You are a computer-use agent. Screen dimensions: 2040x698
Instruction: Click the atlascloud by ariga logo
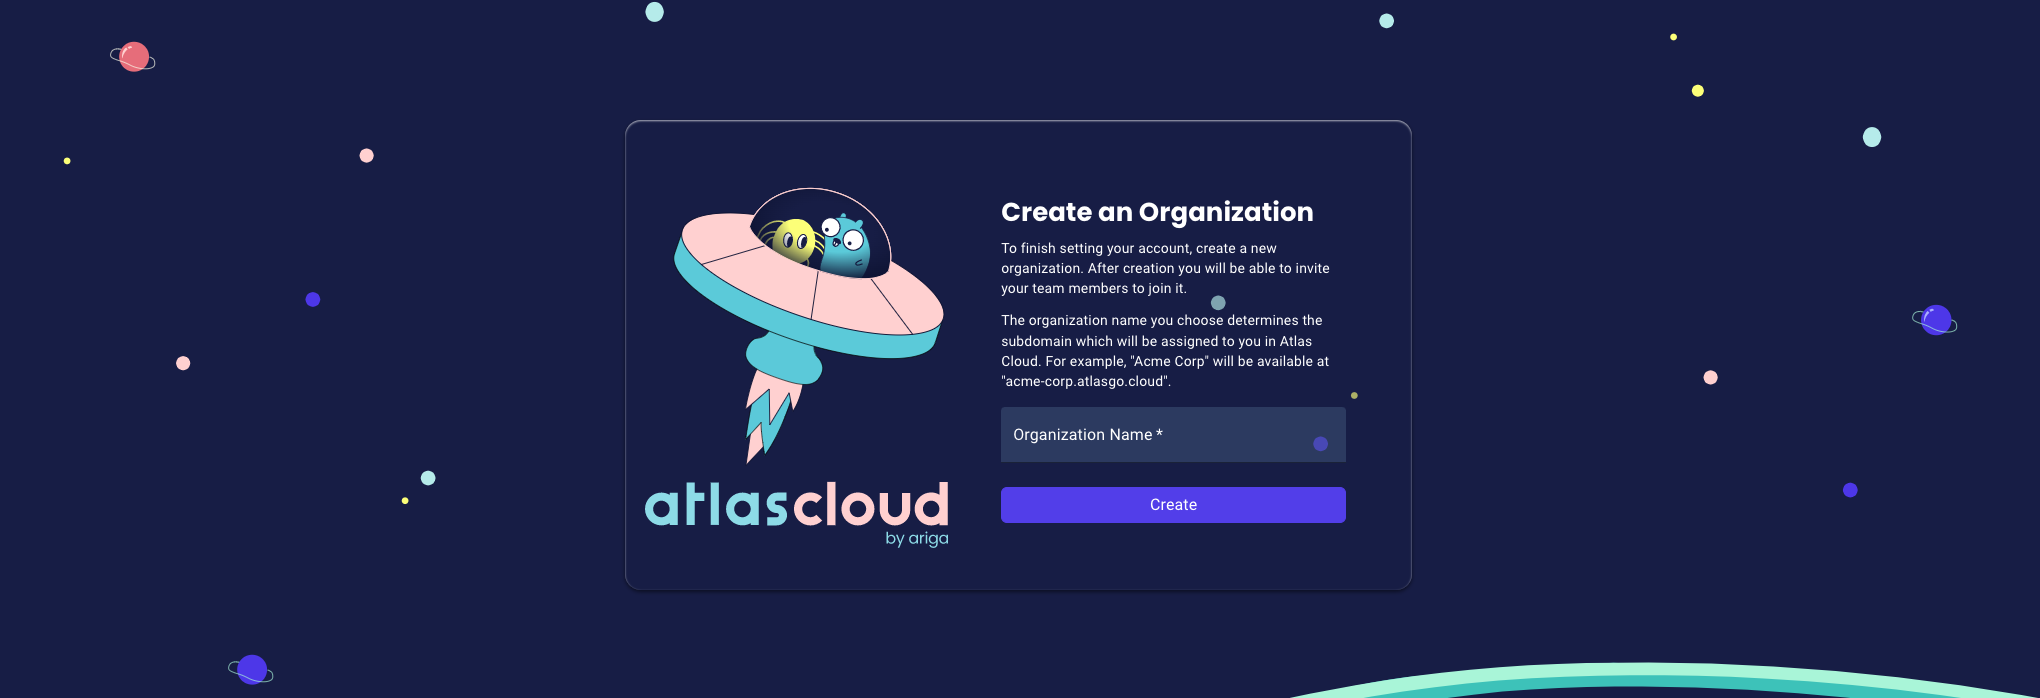pyautogui.click(x=797, y=514)
